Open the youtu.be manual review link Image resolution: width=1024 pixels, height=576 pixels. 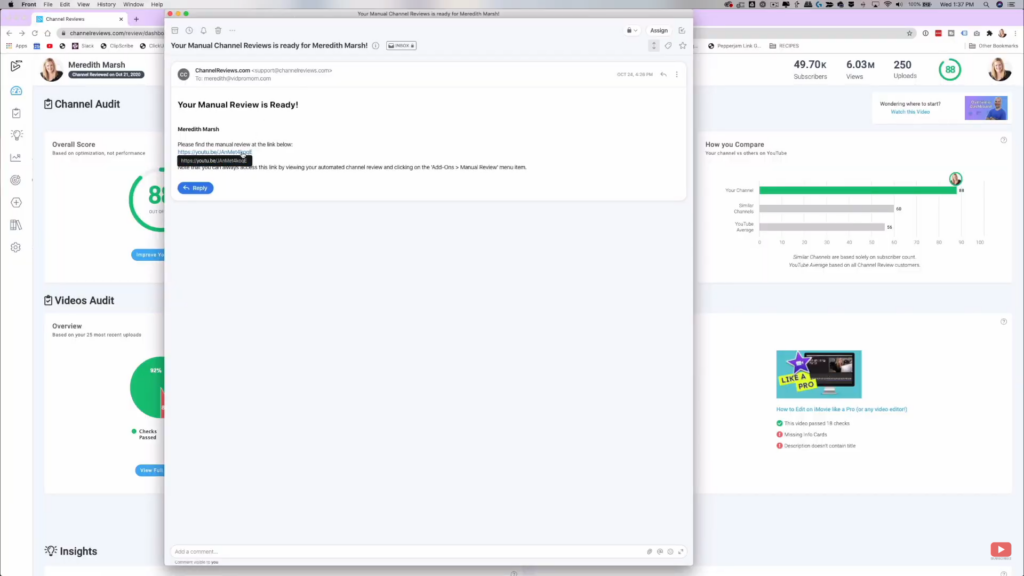click(x=214, y=152)
